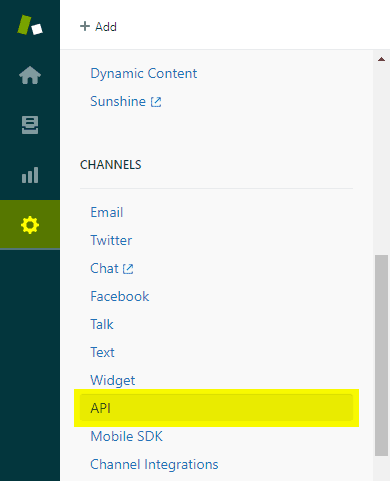
Task: Open the Sunshine link
Action: point(118,101)
